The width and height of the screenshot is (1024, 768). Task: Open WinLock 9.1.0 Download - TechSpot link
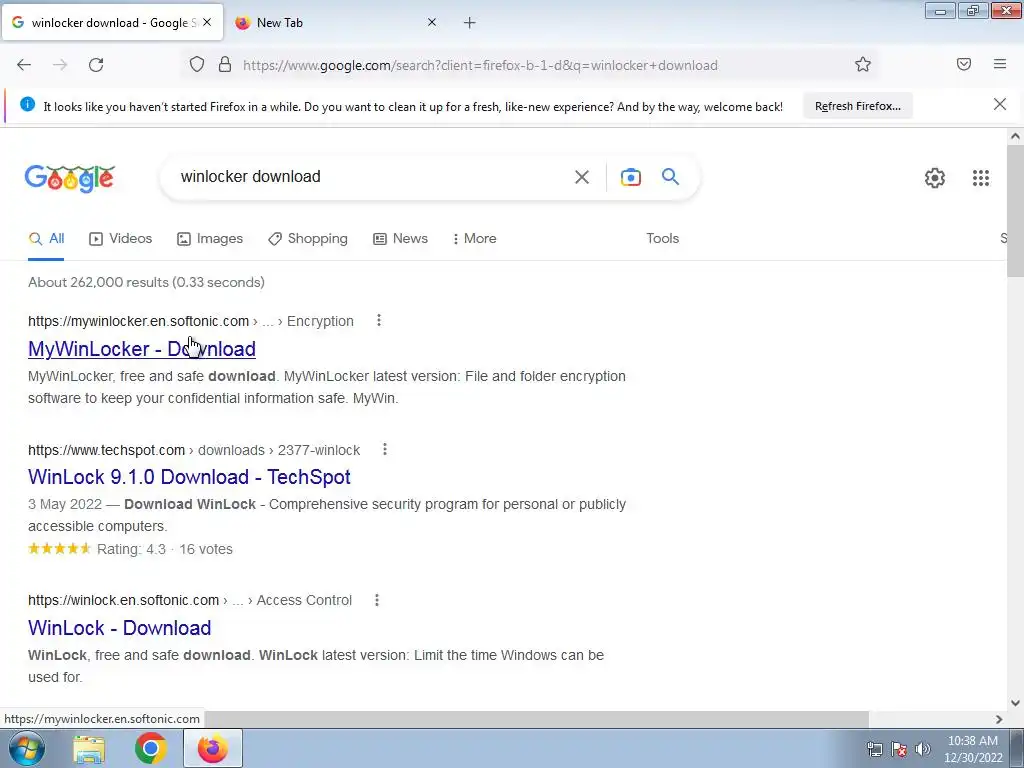pos(189,477)
